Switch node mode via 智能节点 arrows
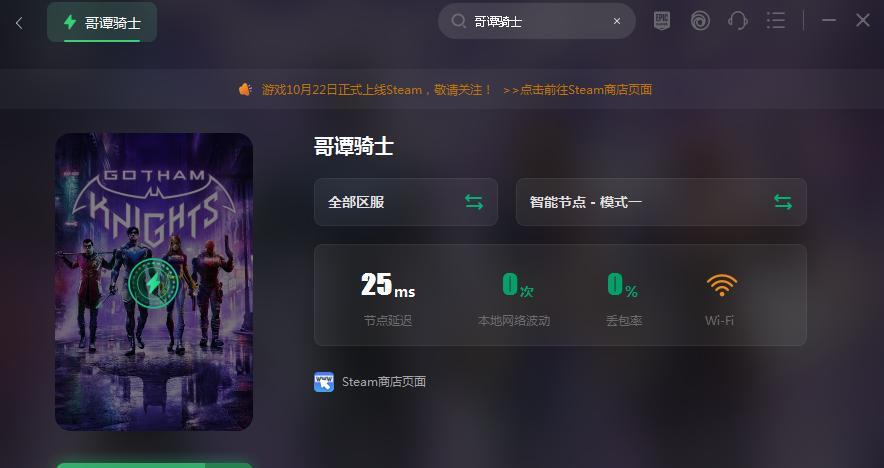 pyautogui.click(x=783, y=202)
